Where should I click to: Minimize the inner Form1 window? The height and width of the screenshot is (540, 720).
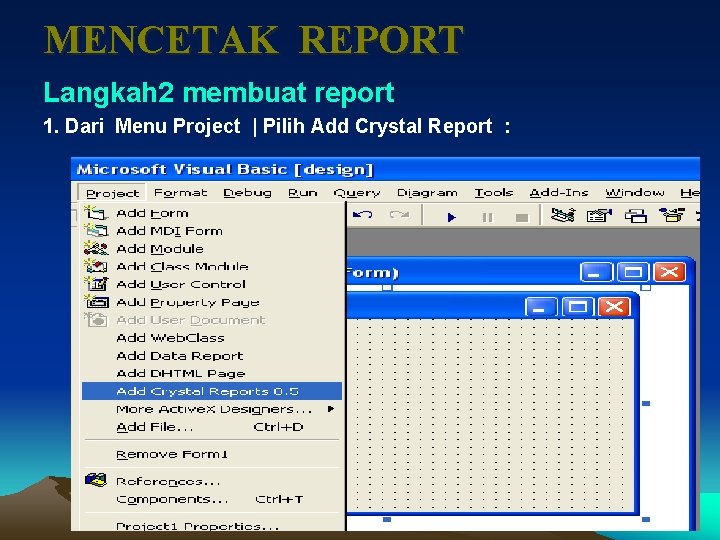click(540, 307)
